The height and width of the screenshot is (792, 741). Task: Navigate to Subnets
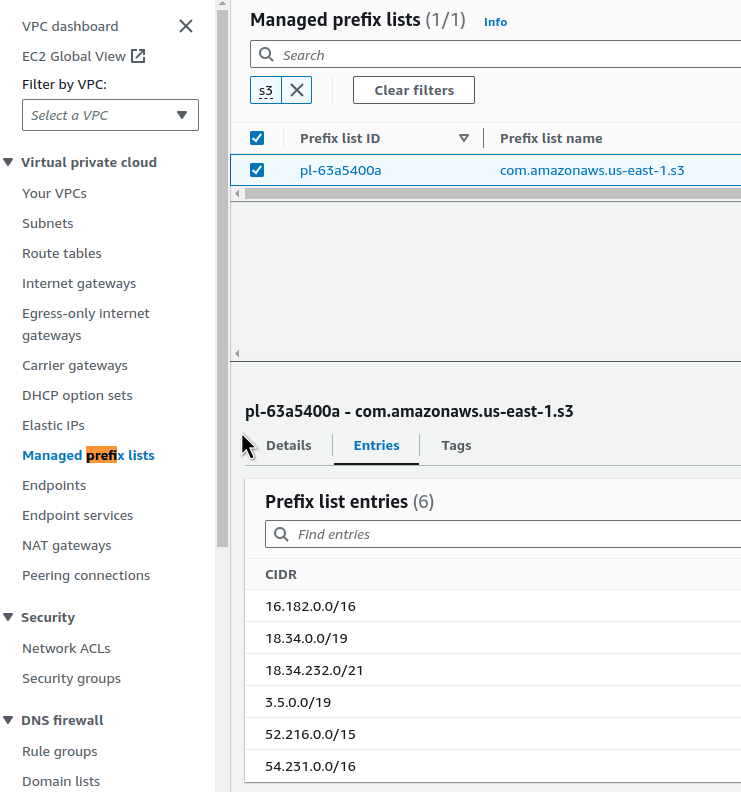click(x=47, y=223)
